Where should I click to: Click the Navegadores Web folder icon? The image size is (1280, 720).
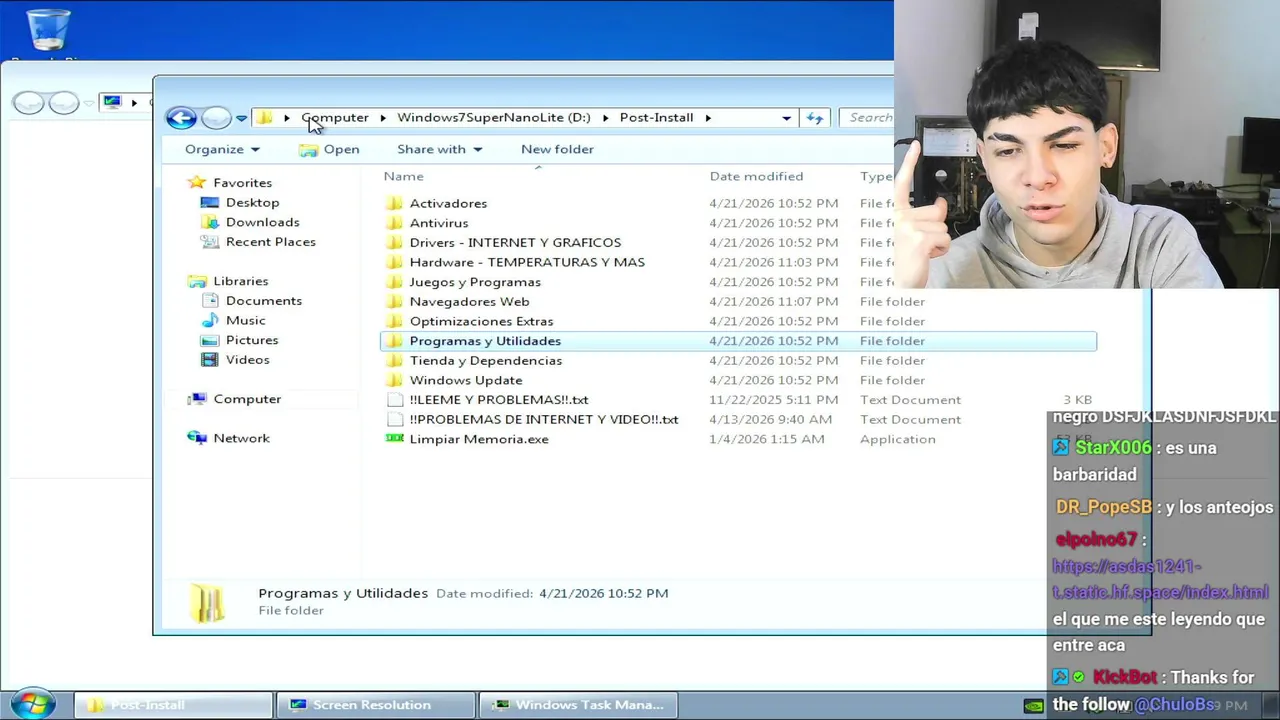coord(394,301)
